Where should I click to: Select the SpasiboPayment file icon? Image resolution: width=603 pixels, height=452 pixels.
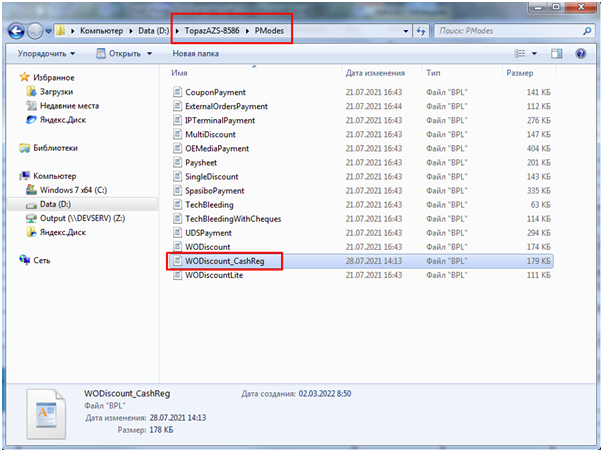tap(177, 190)
